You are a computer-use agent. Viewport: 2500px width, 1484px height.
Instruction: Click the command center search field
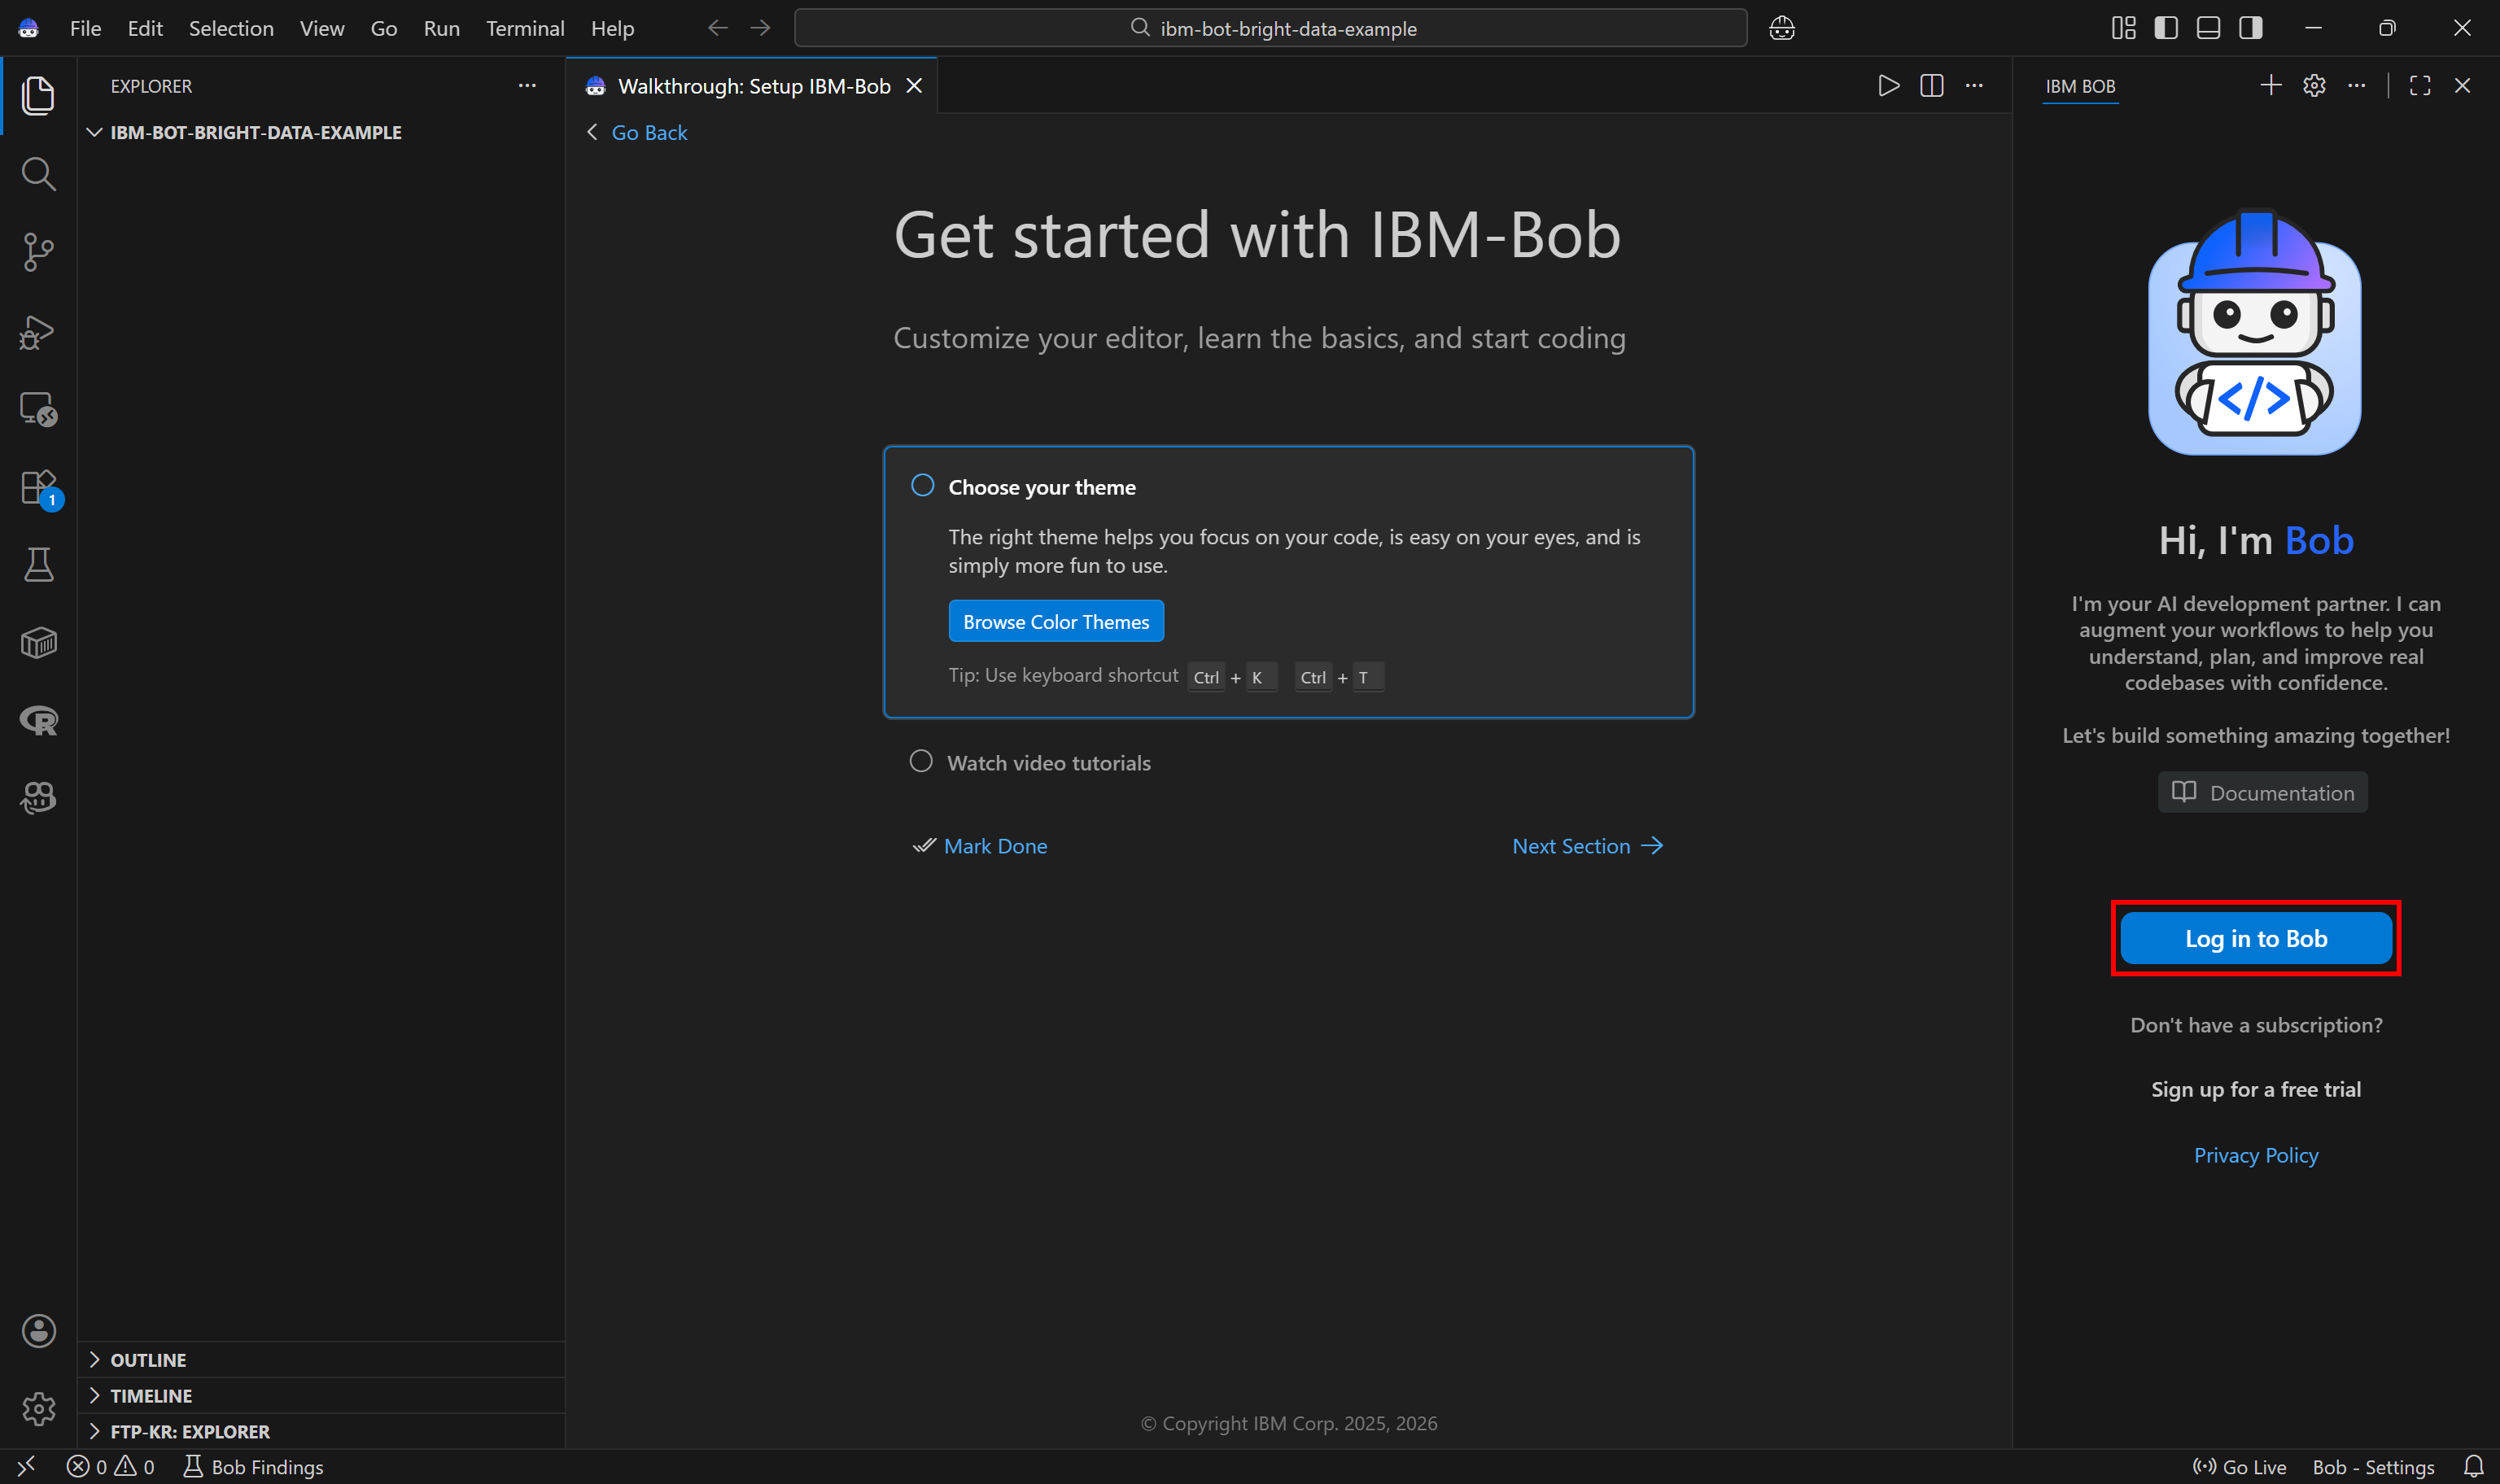[1270, 28]
